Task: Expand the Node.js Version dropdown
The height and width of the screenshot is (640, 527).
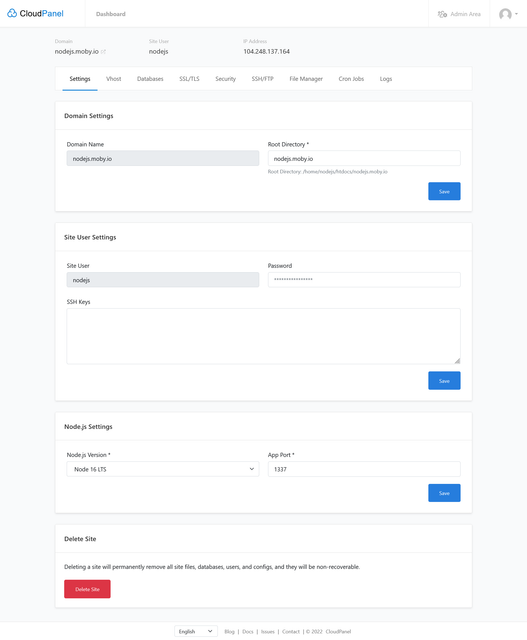Action: [162, 469]
